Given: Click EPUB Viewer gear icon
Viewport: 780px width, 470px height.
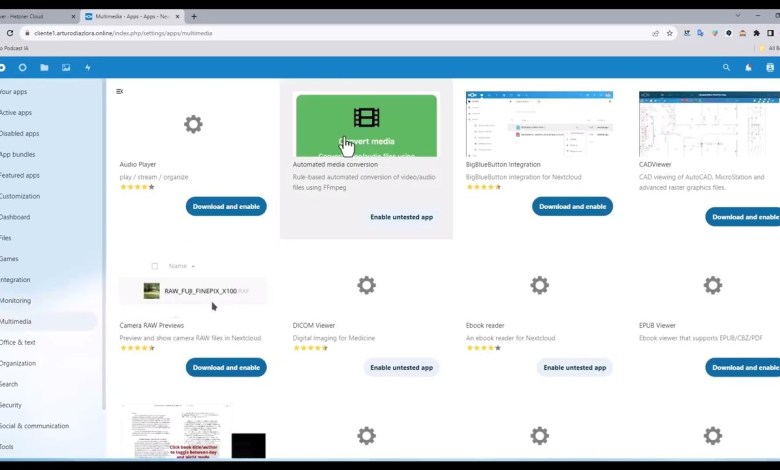Looking at the screenshot, I should click(x=712, y=285).
